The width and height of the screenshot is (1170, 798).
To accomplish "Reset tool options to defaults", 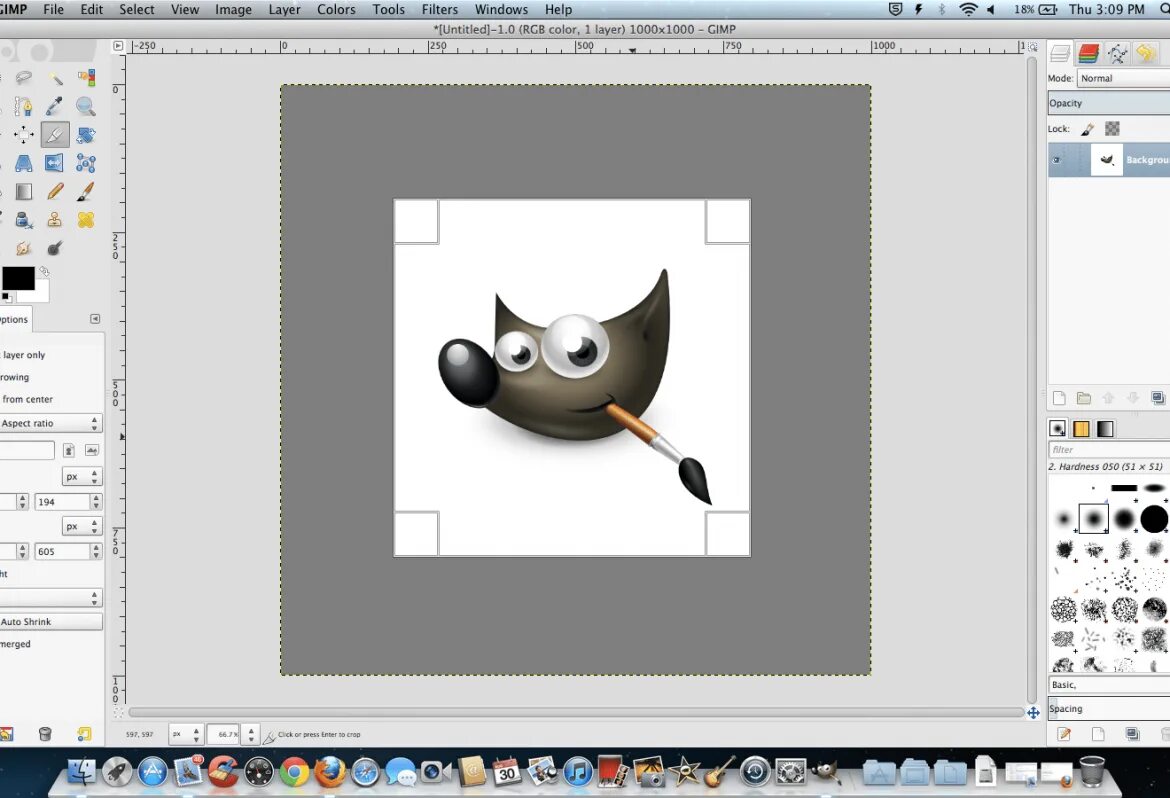I will pyautogui.click(x=84, y=735).
